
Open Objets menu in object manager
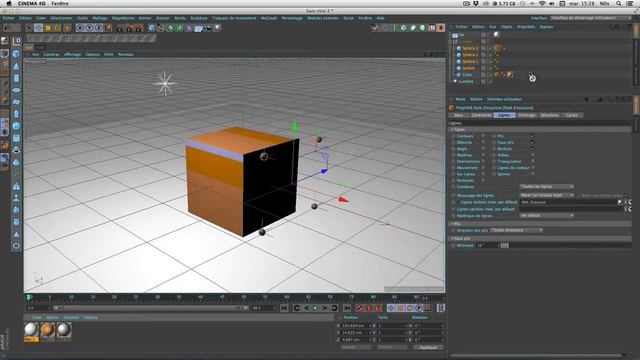(507, 27)
